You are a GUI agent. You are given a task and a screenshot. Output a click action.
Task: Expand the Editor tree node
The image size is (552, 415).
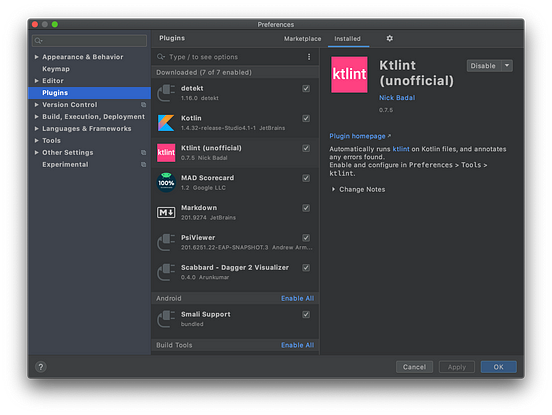(x=36, y=81)
